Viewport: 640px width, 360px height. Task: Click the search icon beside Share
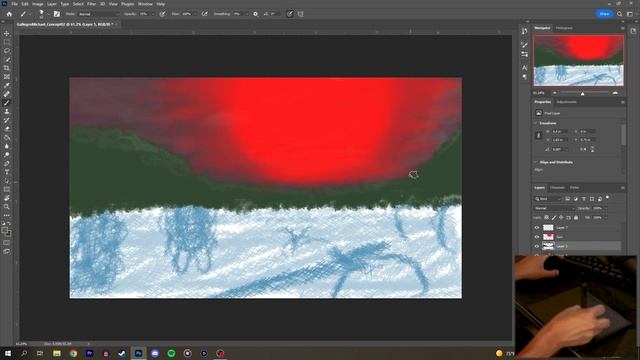pos(620,14)
